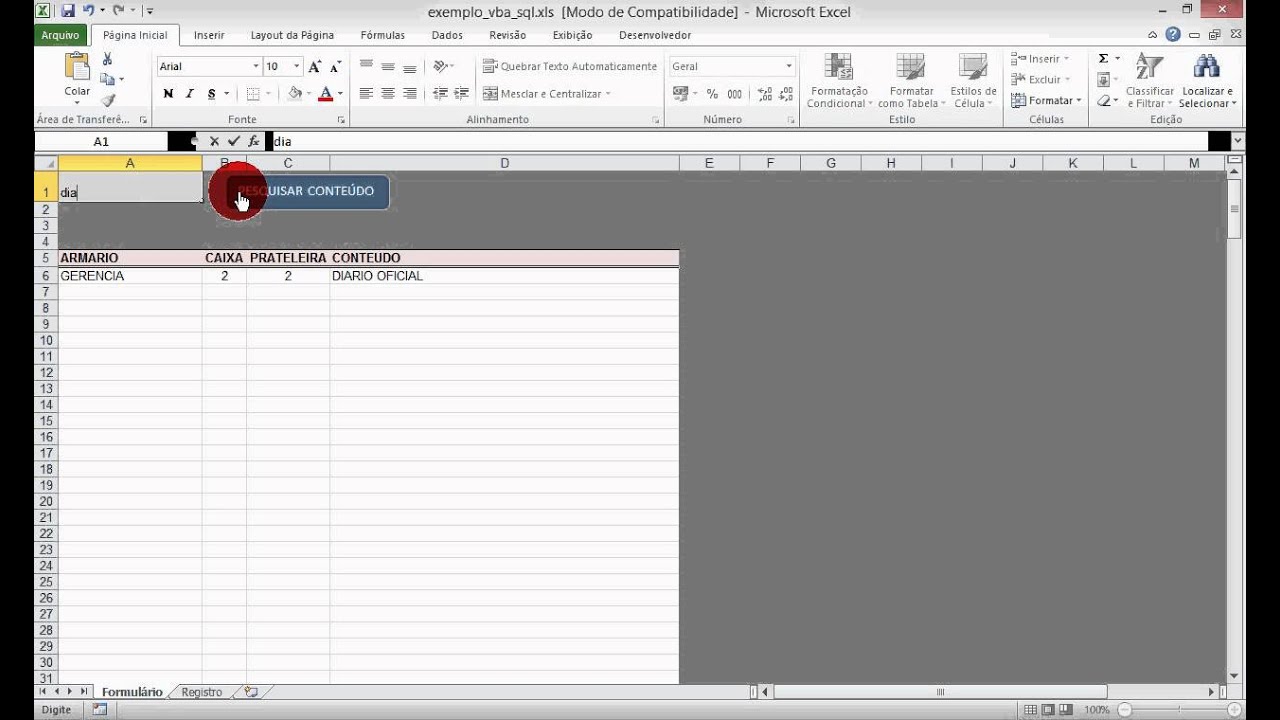Increase font size with the large A icon
Viewport: 1280px width, 720px height.
(x=315, y=67)
